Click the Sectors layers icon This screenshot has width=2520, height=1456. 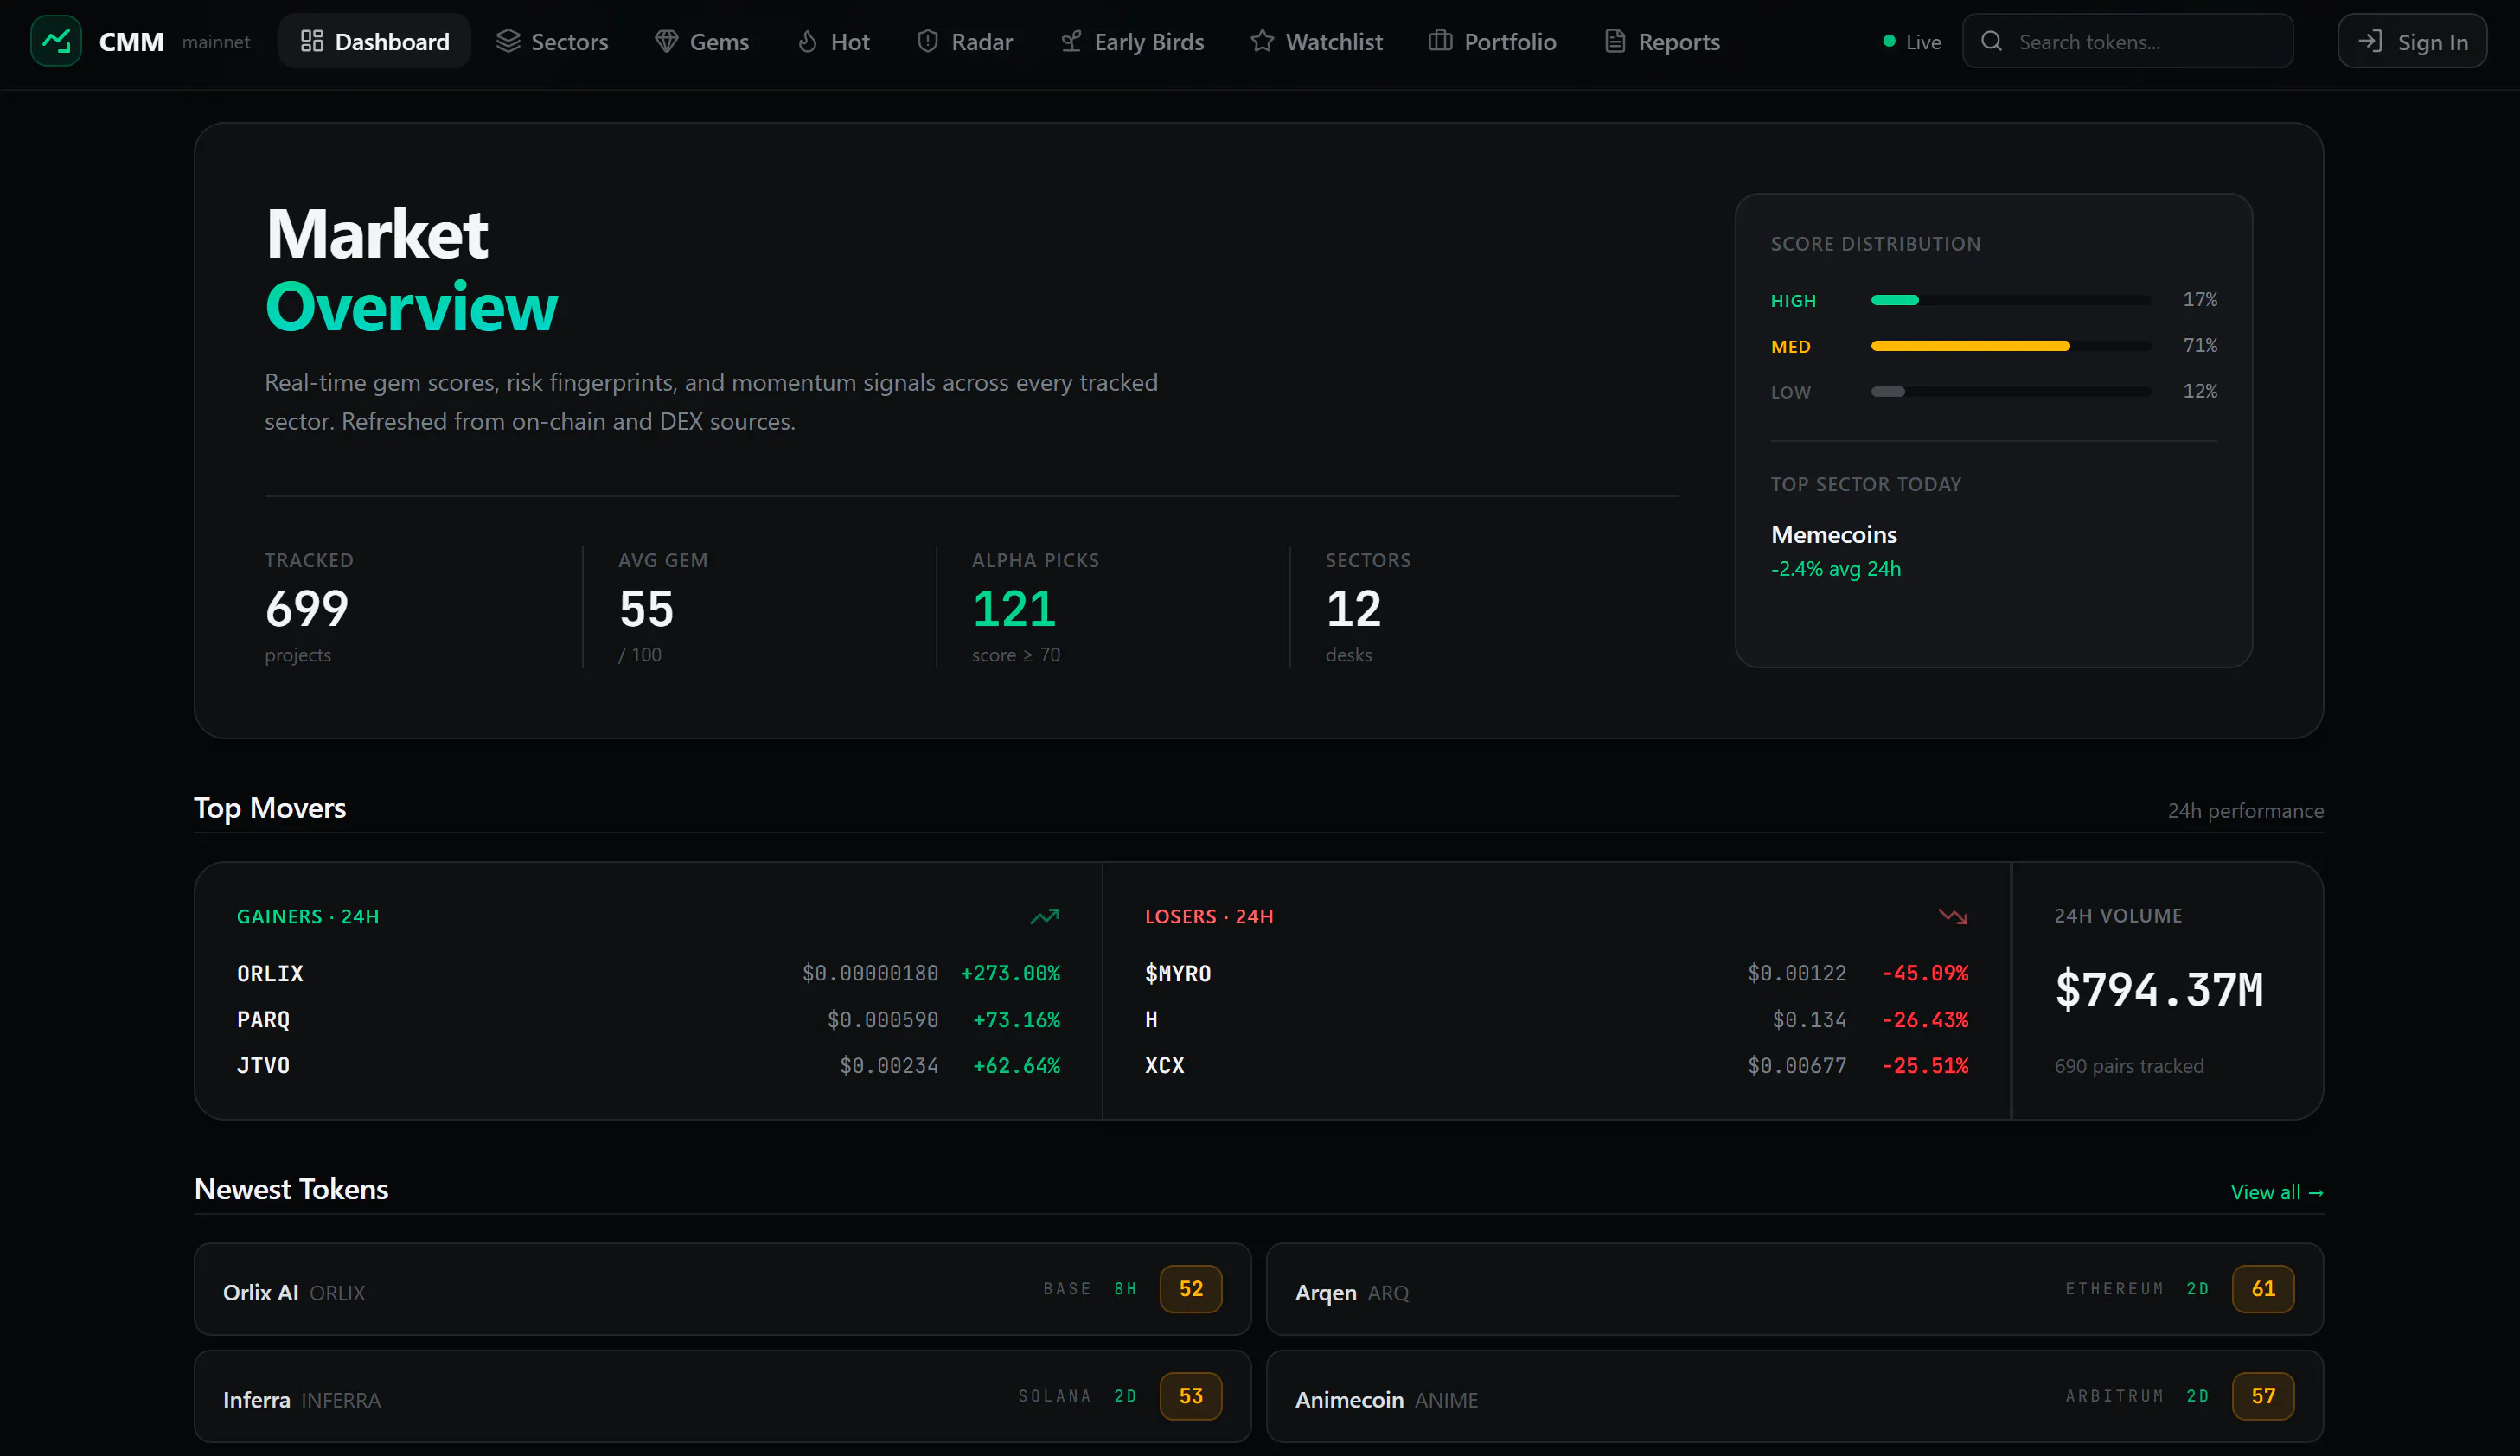pyautogui.click(x=508, y=41)
